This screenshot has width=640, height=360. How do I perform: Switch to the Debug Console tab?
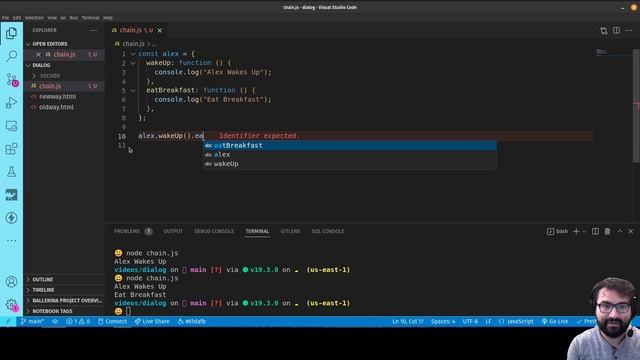tap(214, 231)
